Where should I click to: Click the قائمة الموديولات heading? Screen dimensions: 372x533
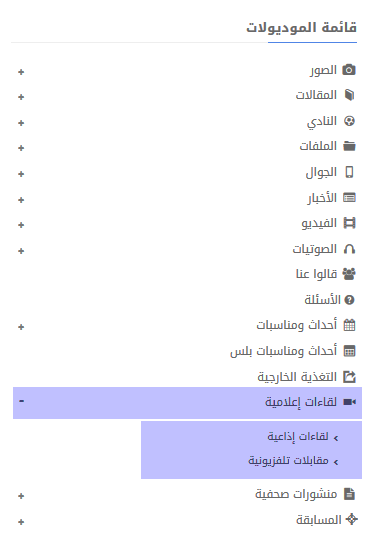coord(301,27)
